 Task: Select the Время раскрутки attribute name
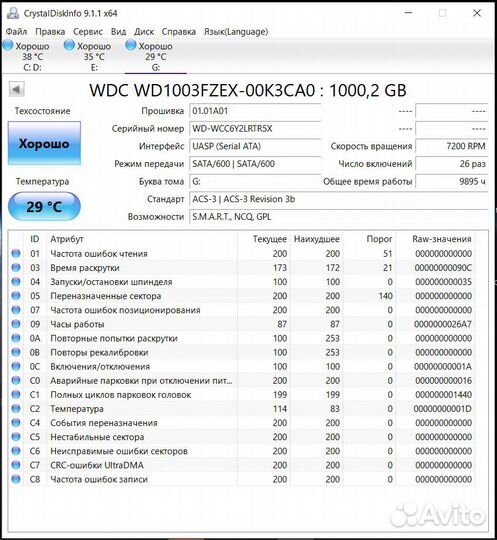click(x=85, y=268)
